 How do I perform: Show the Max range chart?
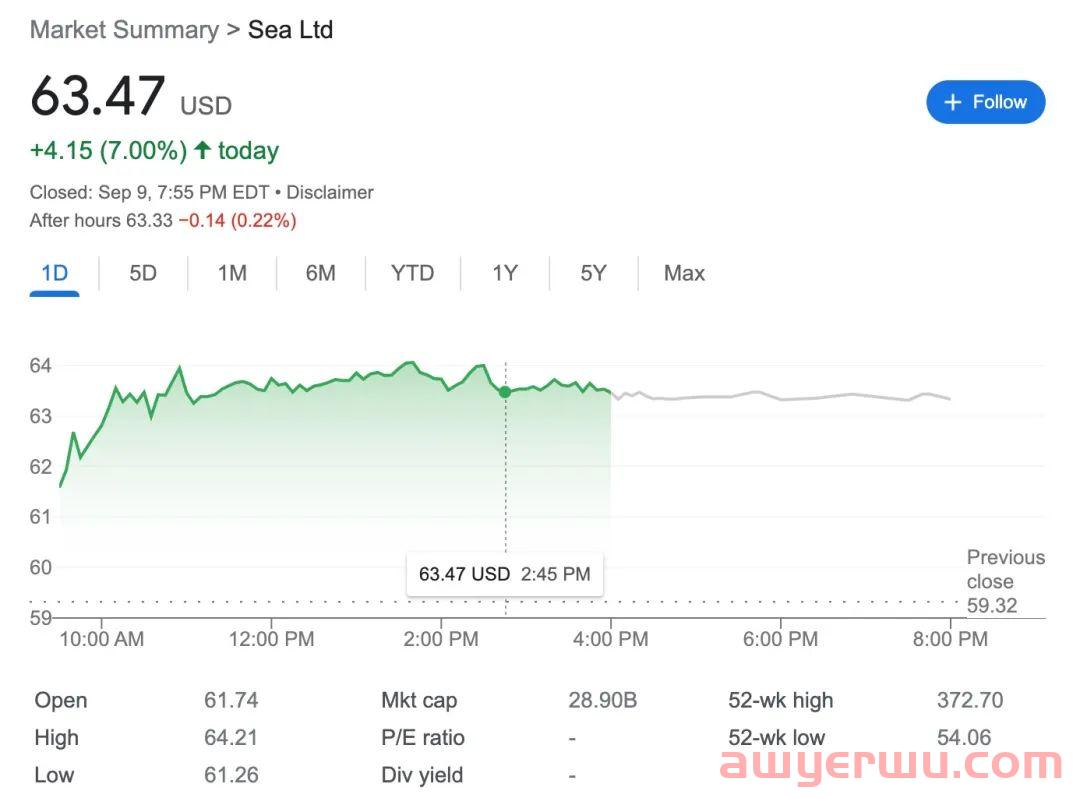(684, 273)
